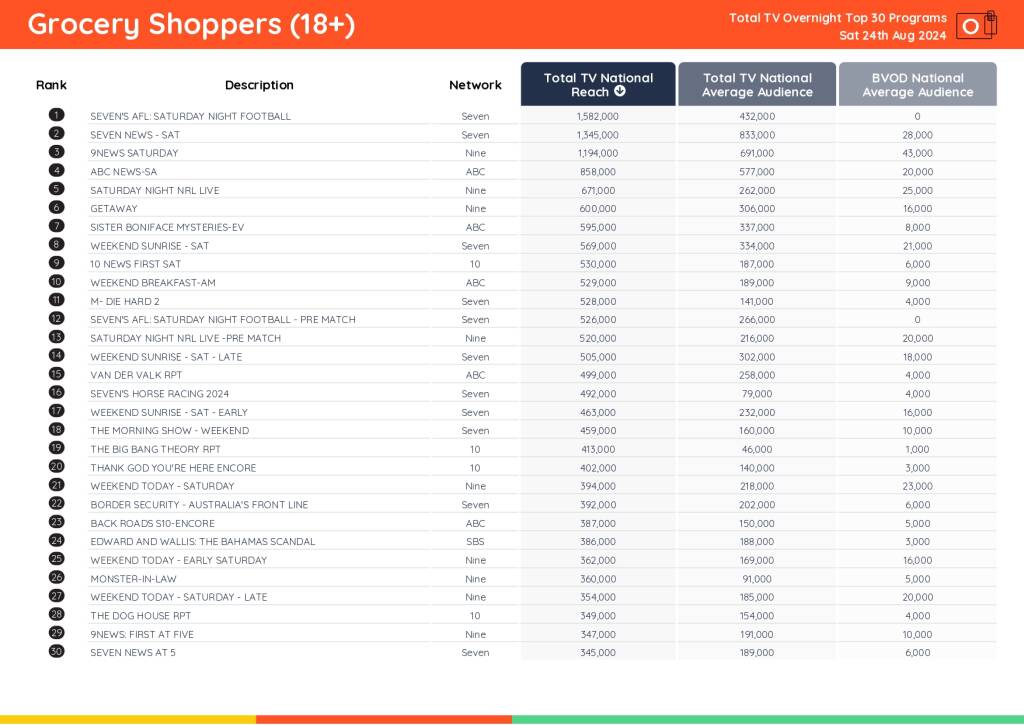The height and width of the screenshot is (725, 1024).
Task: Select the BVOD National Average Audience column header
Action: [x=917, y=85]
